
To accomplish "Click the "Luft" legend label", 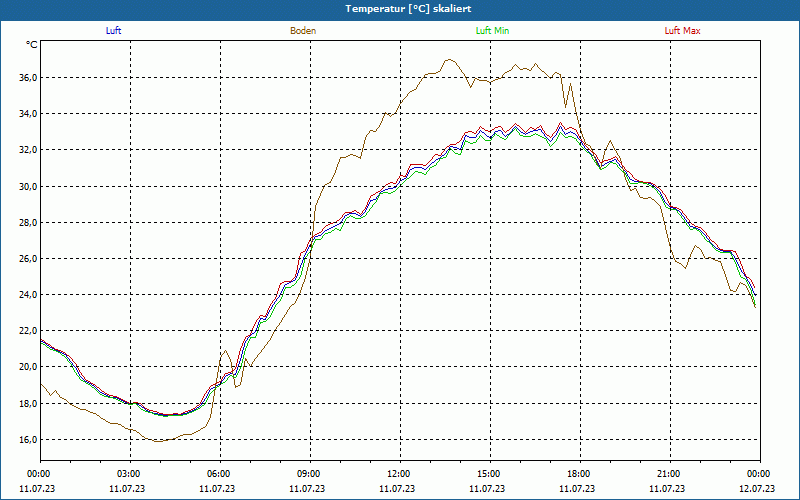I will click(113, 31).
